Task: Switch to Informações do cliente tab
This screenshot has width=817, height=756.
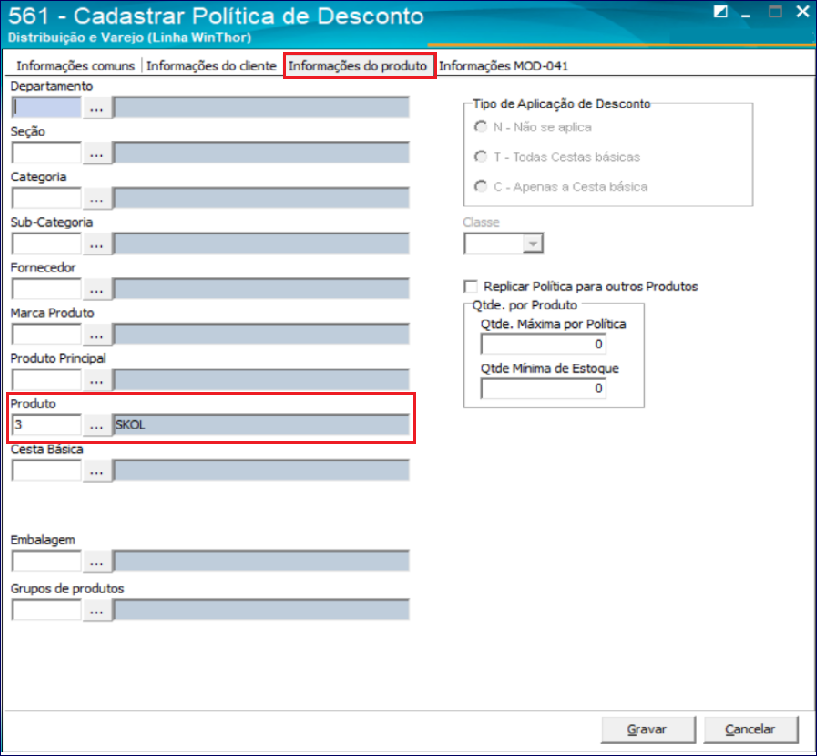Action: point(211,66)
